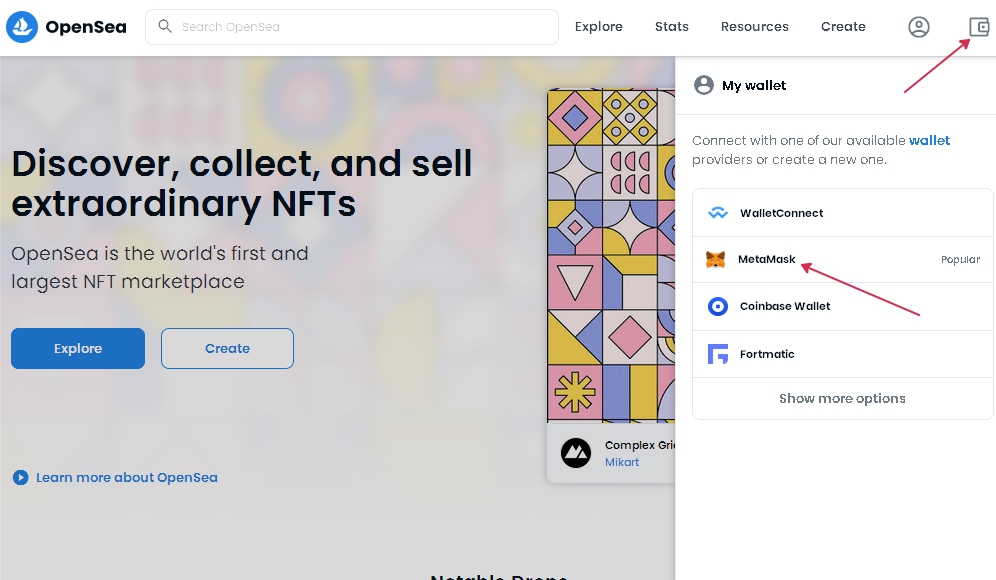This screenshot has height=580, width=996.
Task: Click the Fortmatic logo icon
Action: tap(717, 354)
